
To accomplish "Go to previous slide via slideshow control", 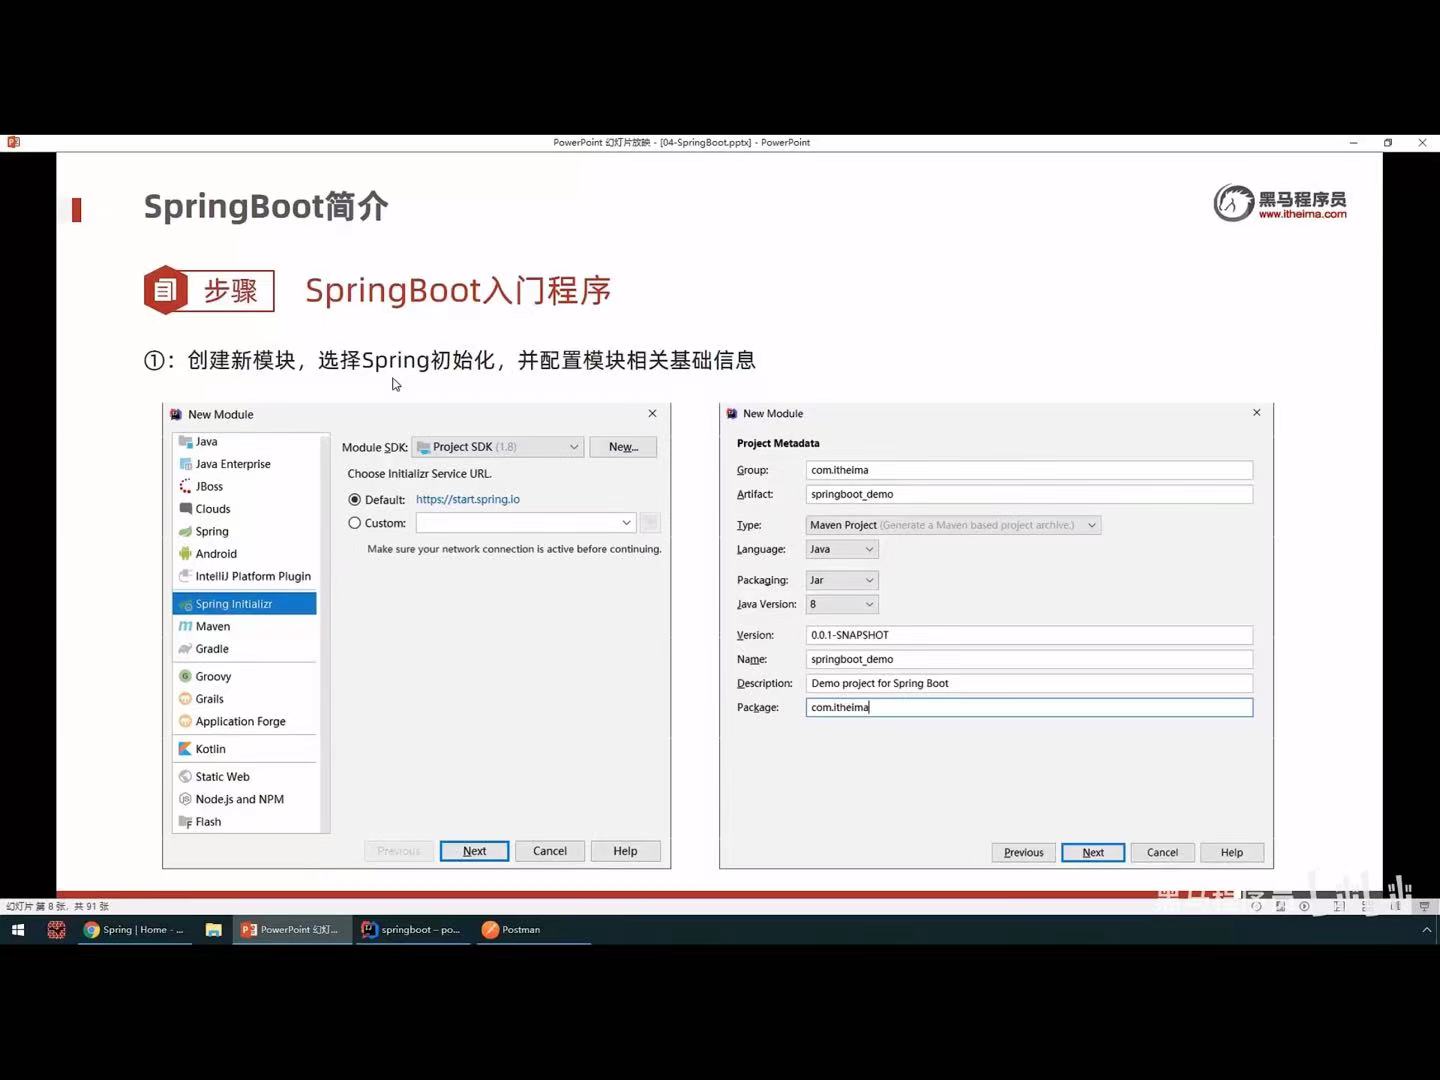I will coord(1257,906).
